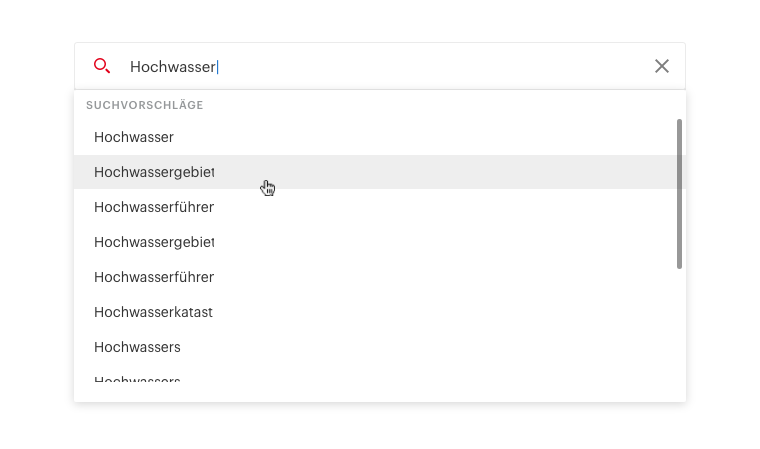The height and width of the screenshot is (449, 760).
Task: Place cursor after typed Hochwasser text
Action: [217, 67]
